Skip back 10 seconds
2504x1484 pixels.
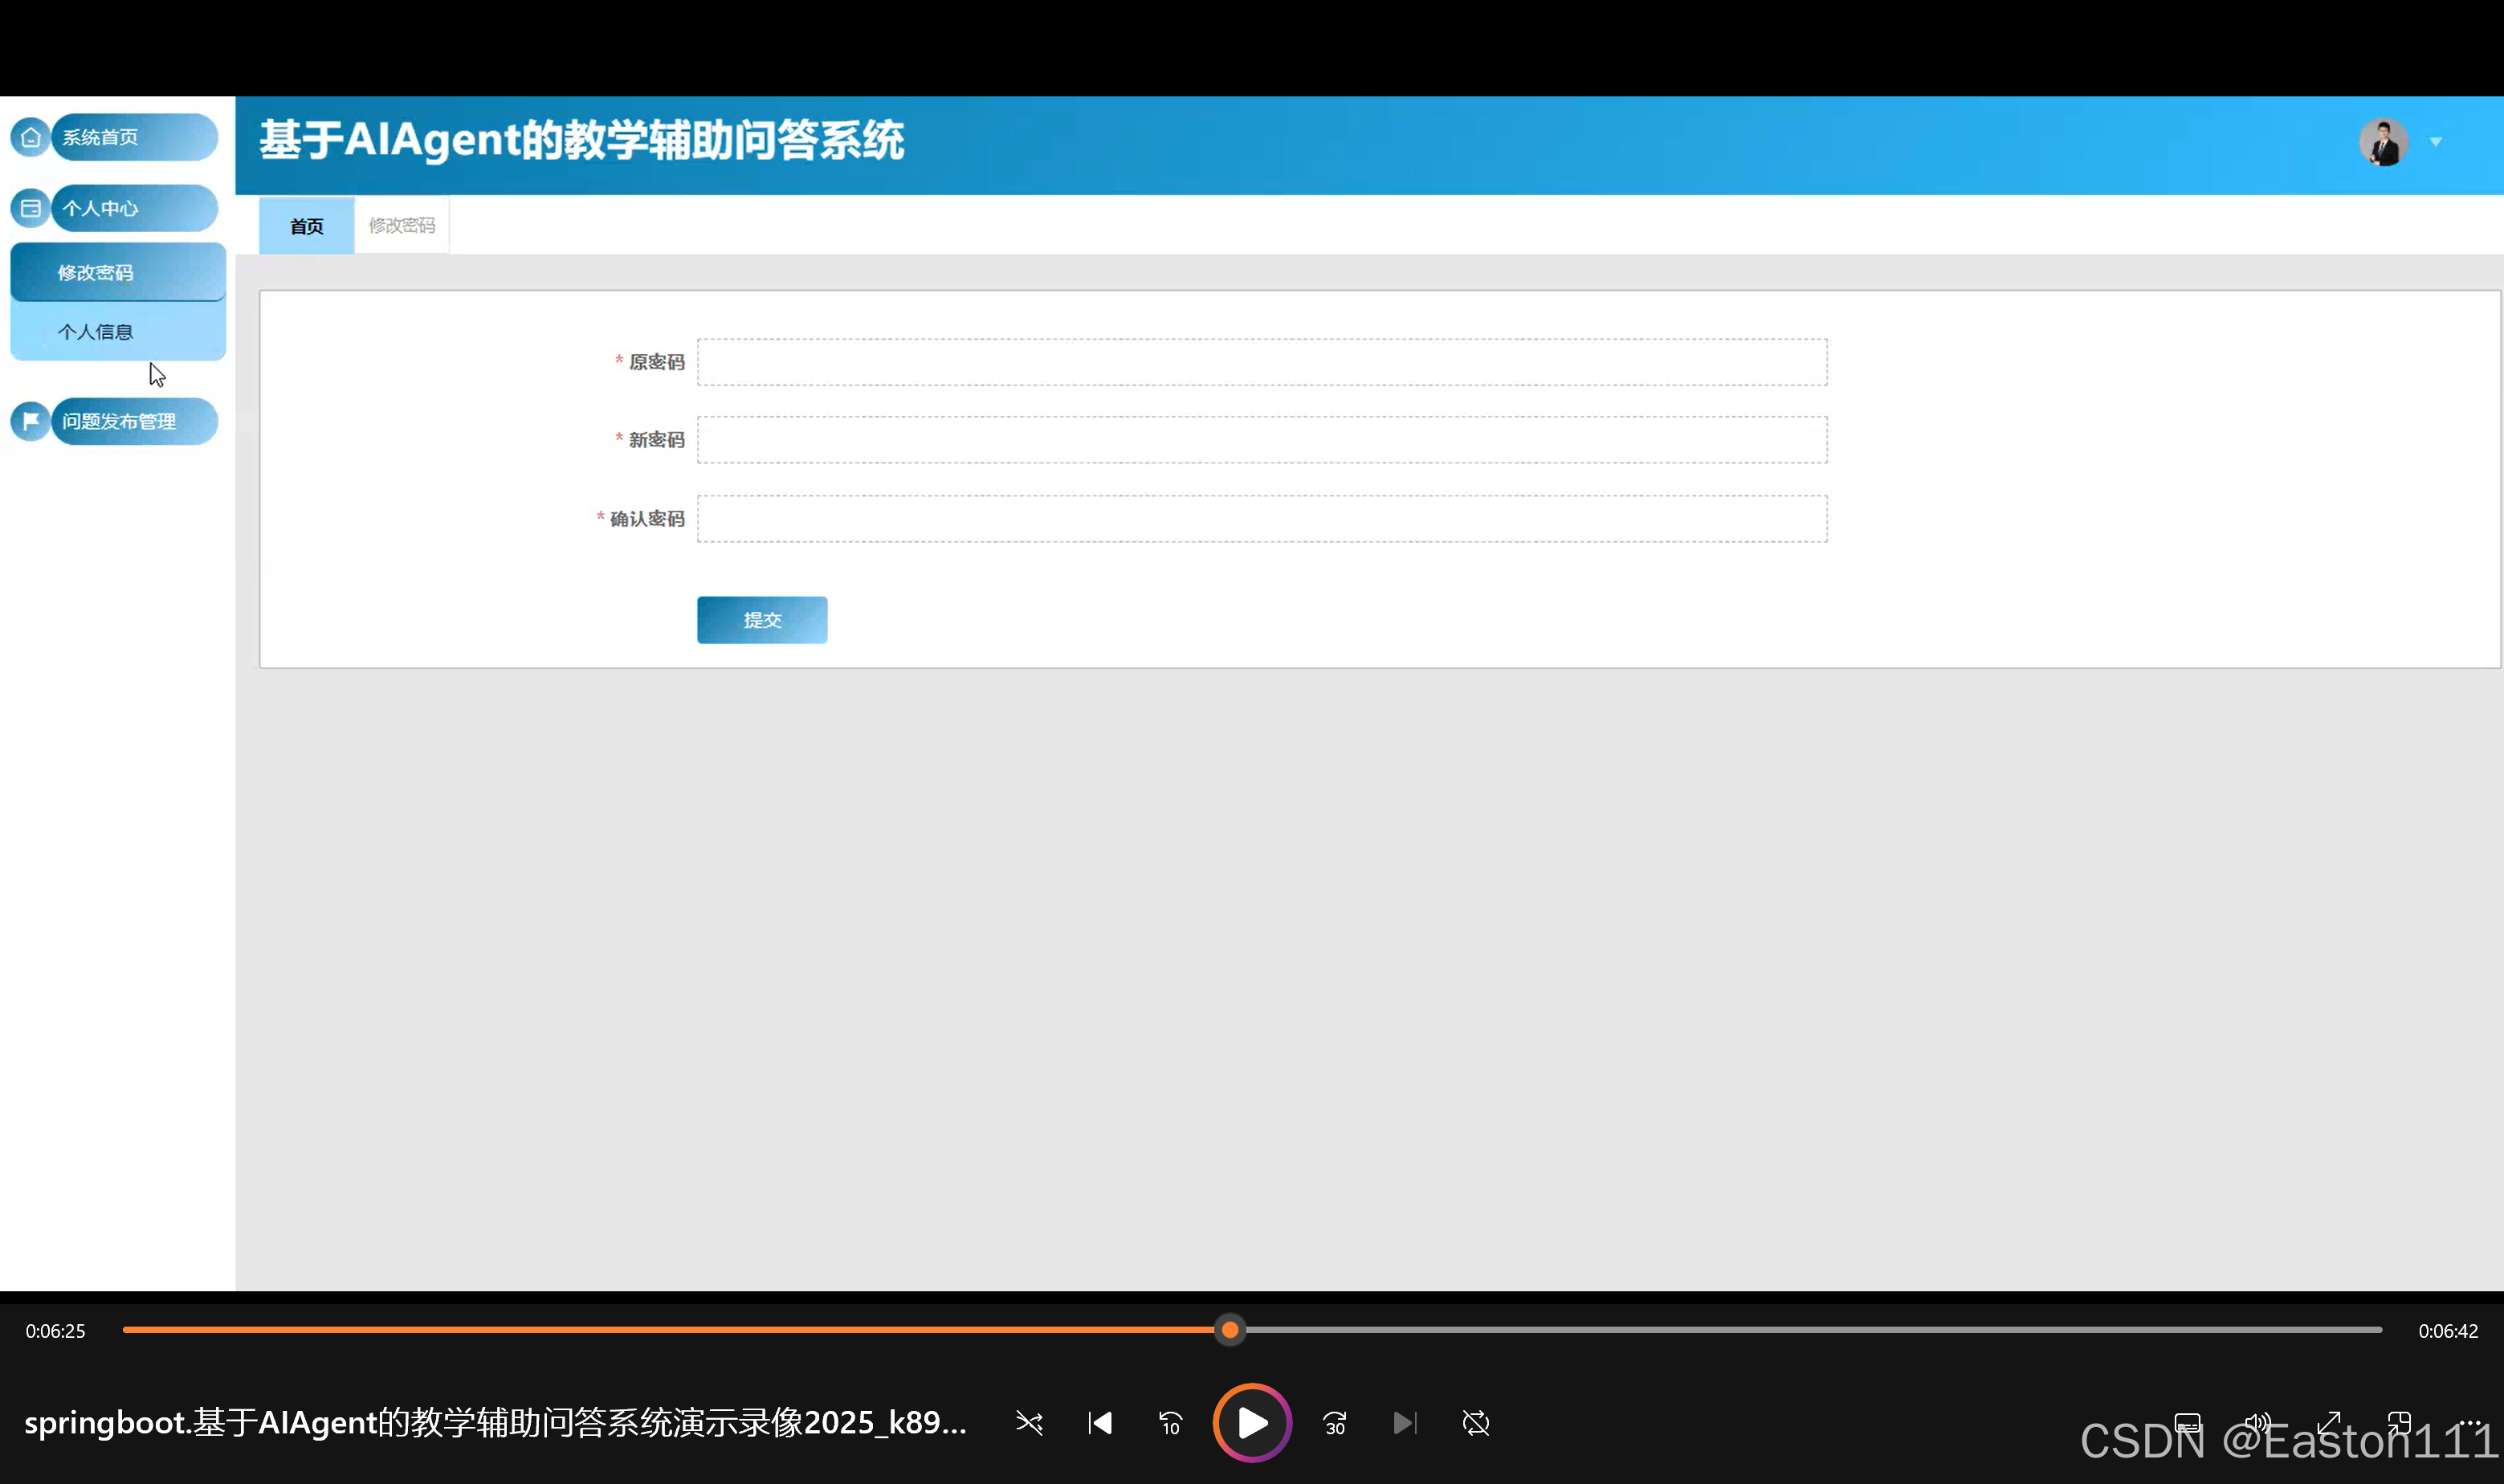(x=1171, y=1423)
